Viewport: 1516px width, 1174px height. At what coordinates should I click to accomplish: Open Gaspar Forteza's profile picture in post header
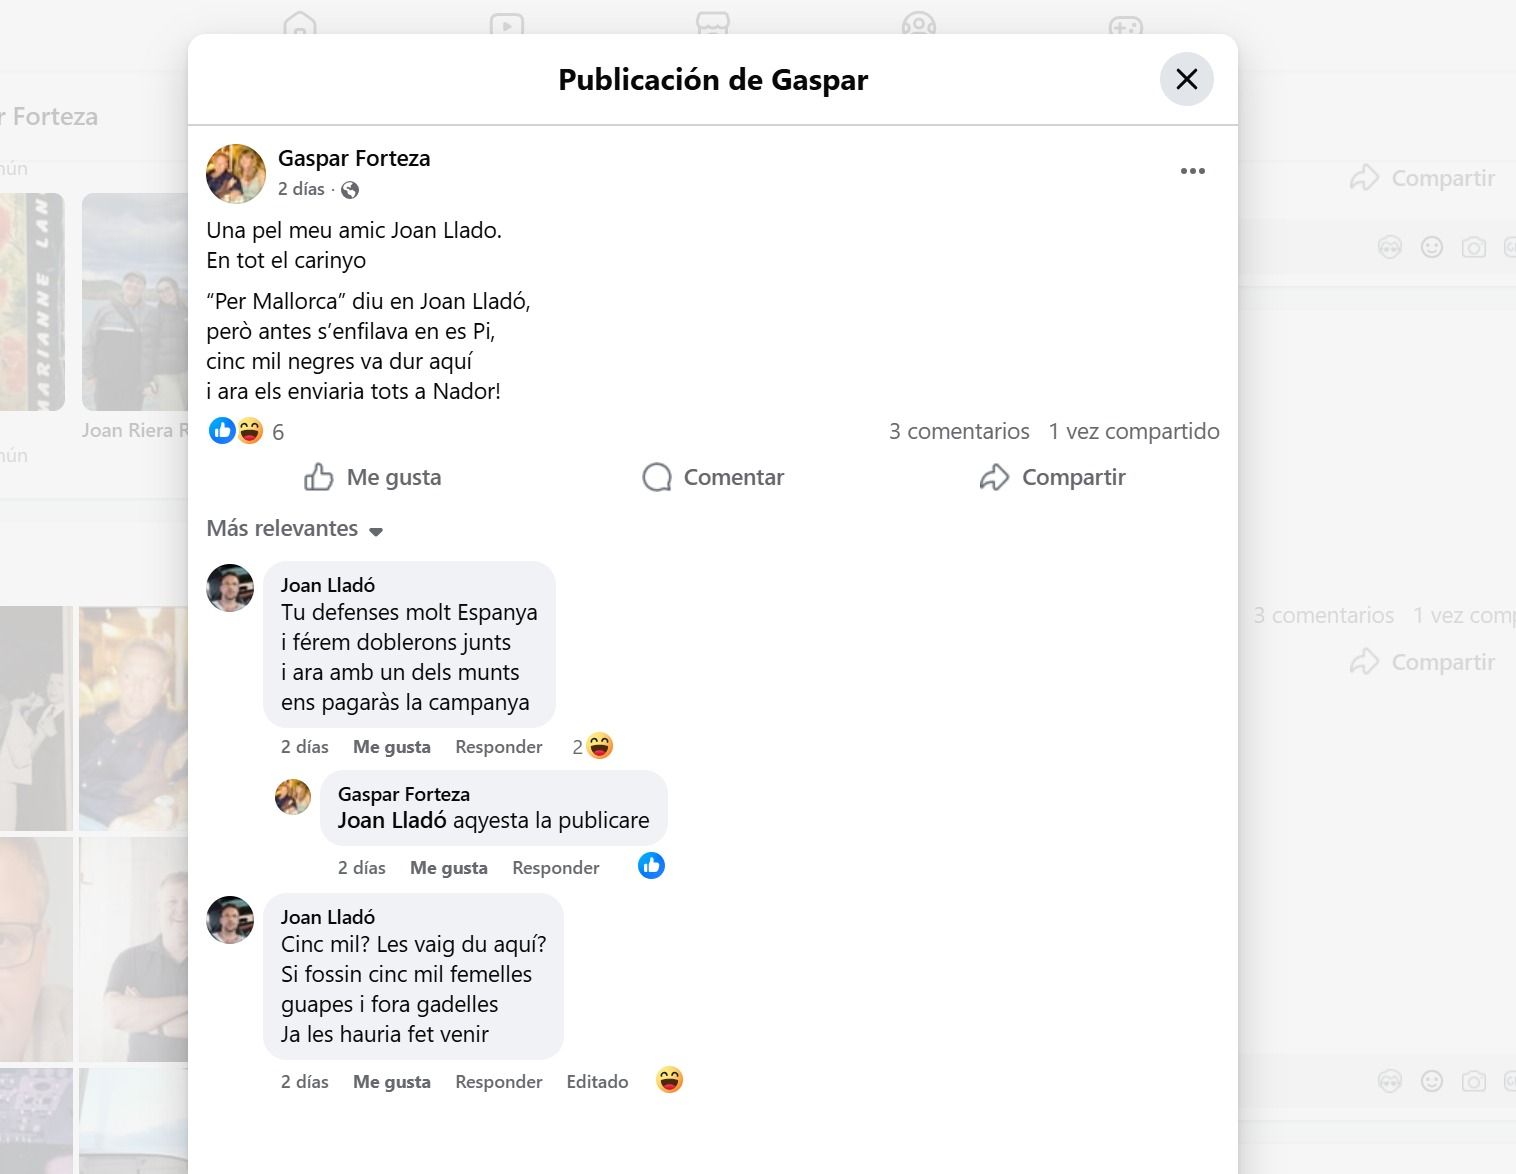236,173
